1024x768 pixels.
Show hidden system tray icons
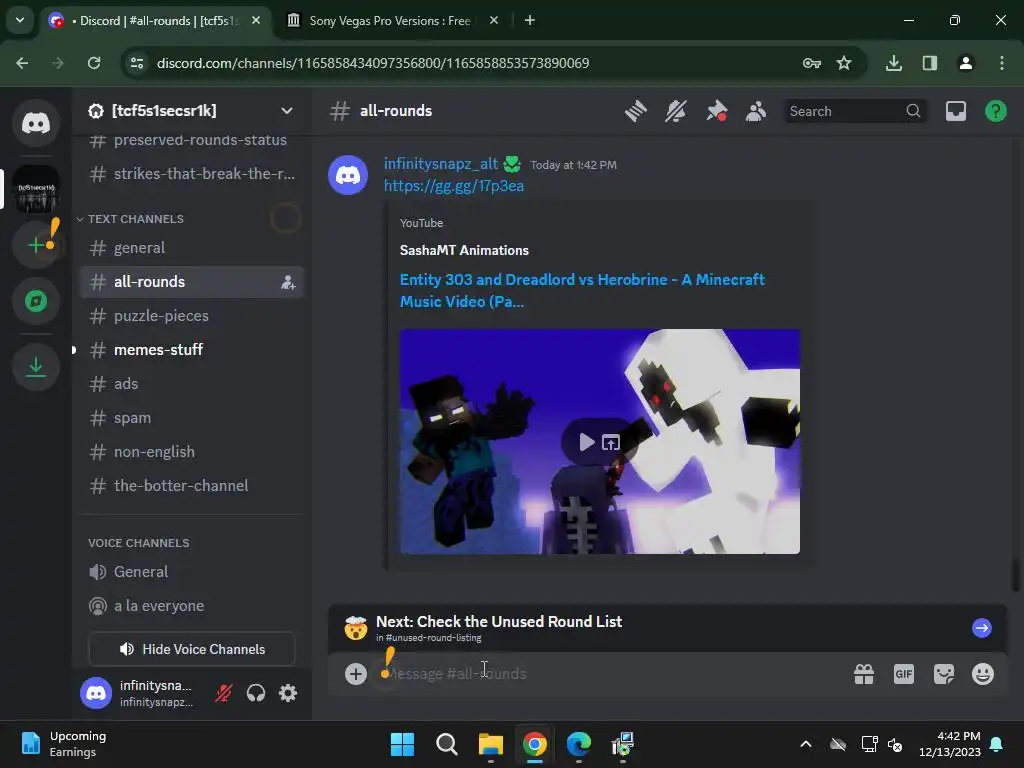coord(806,744)
